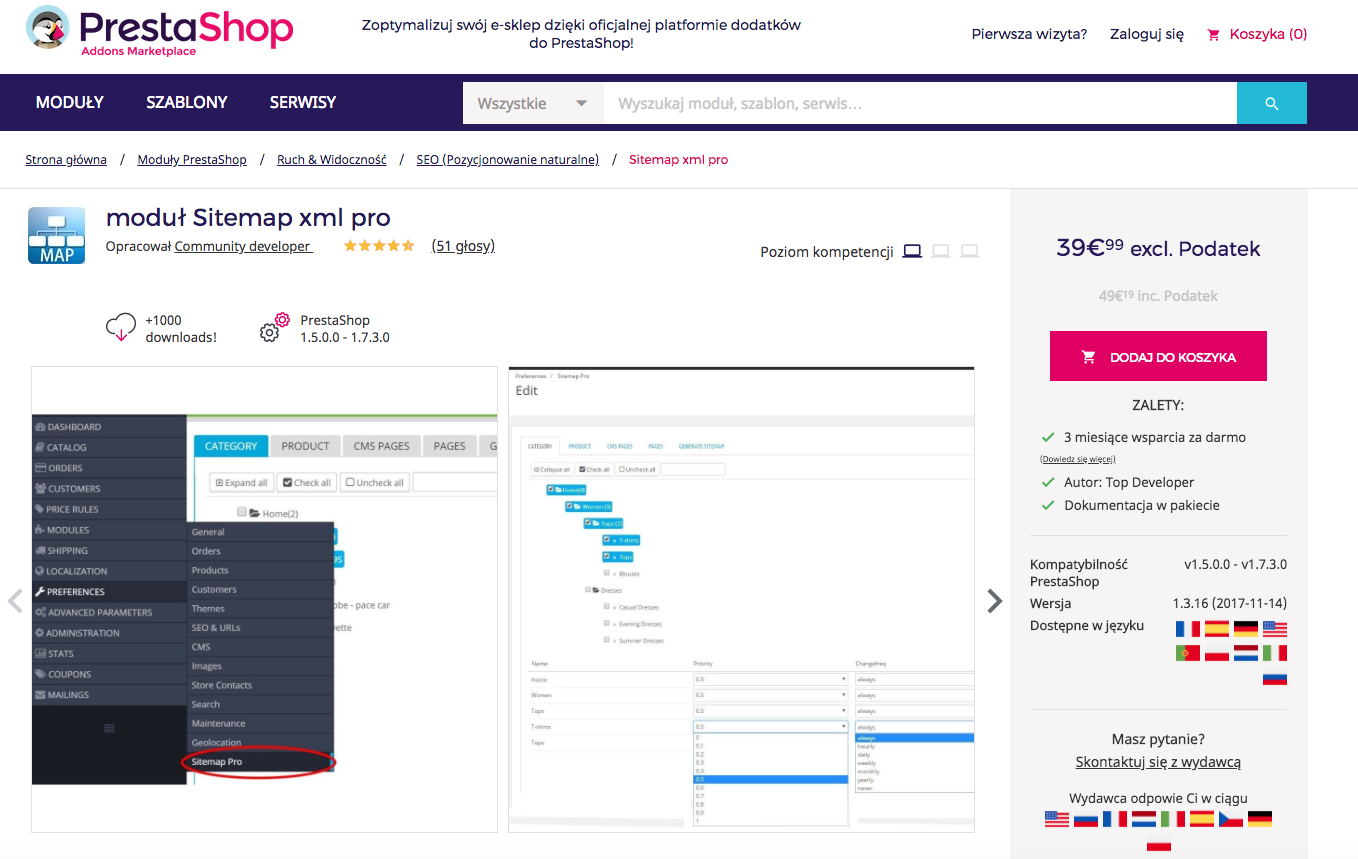This screenshot has height=859, width=1358.
Task: Click the version text 1.3.16 (2017-11-14)
Action: pyautogui.click(x=1230, y=604)
